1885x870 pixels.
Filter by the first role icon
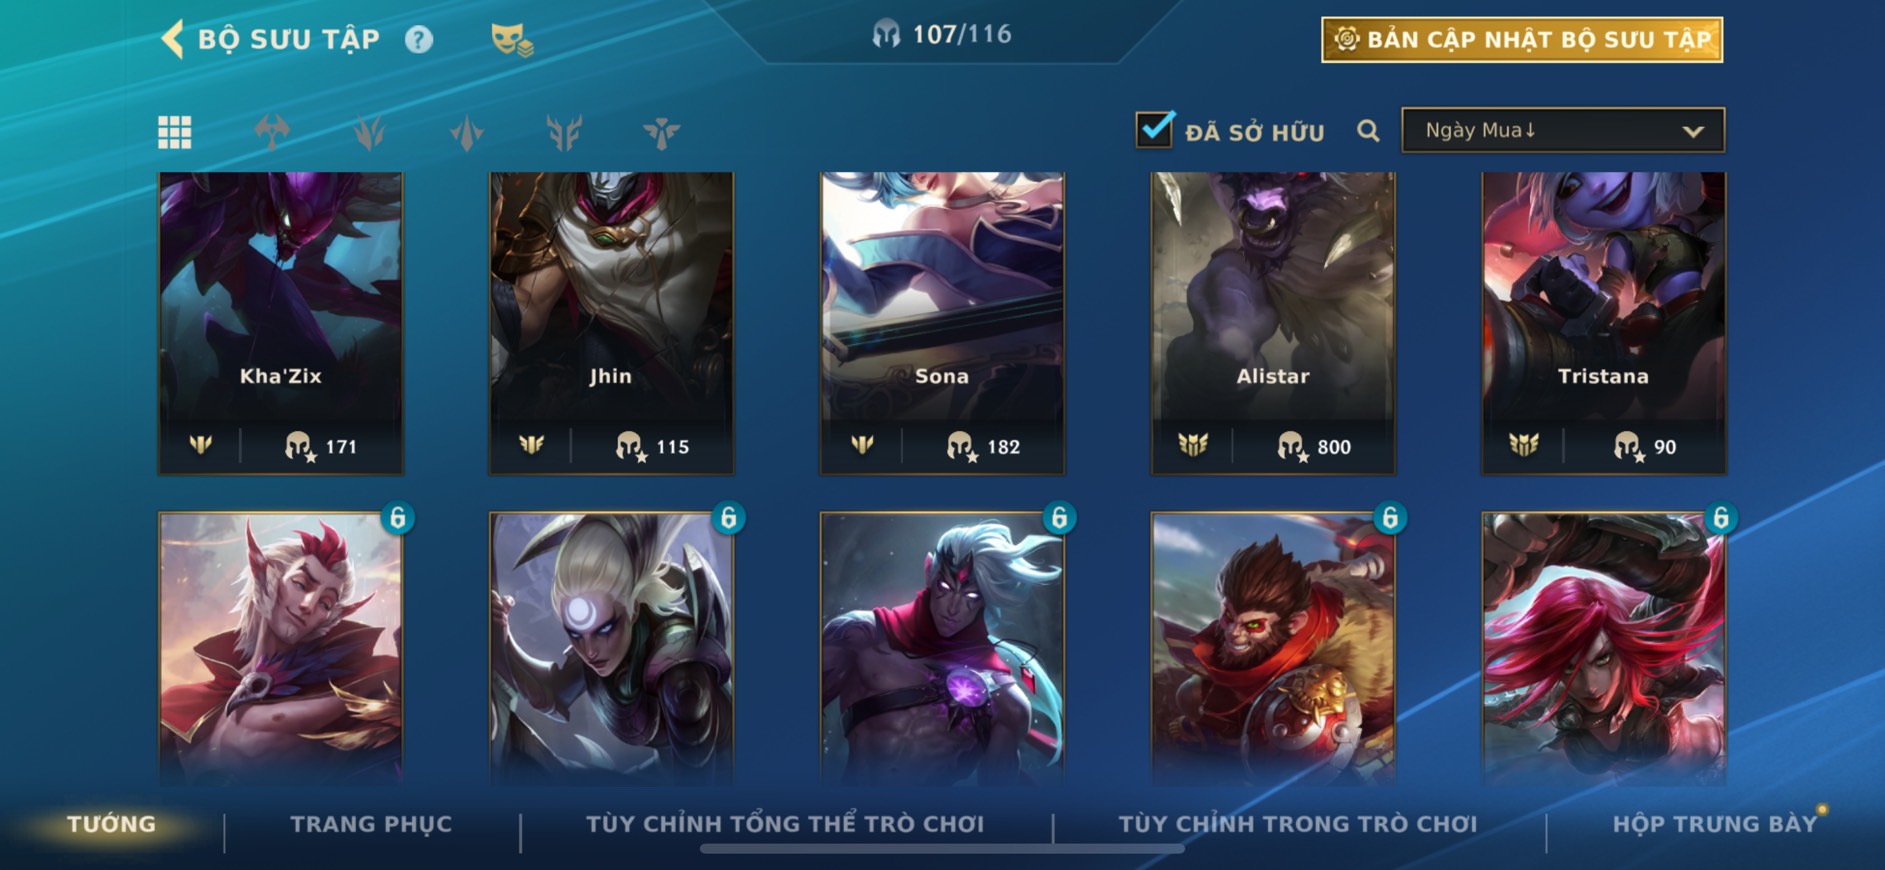272,132
